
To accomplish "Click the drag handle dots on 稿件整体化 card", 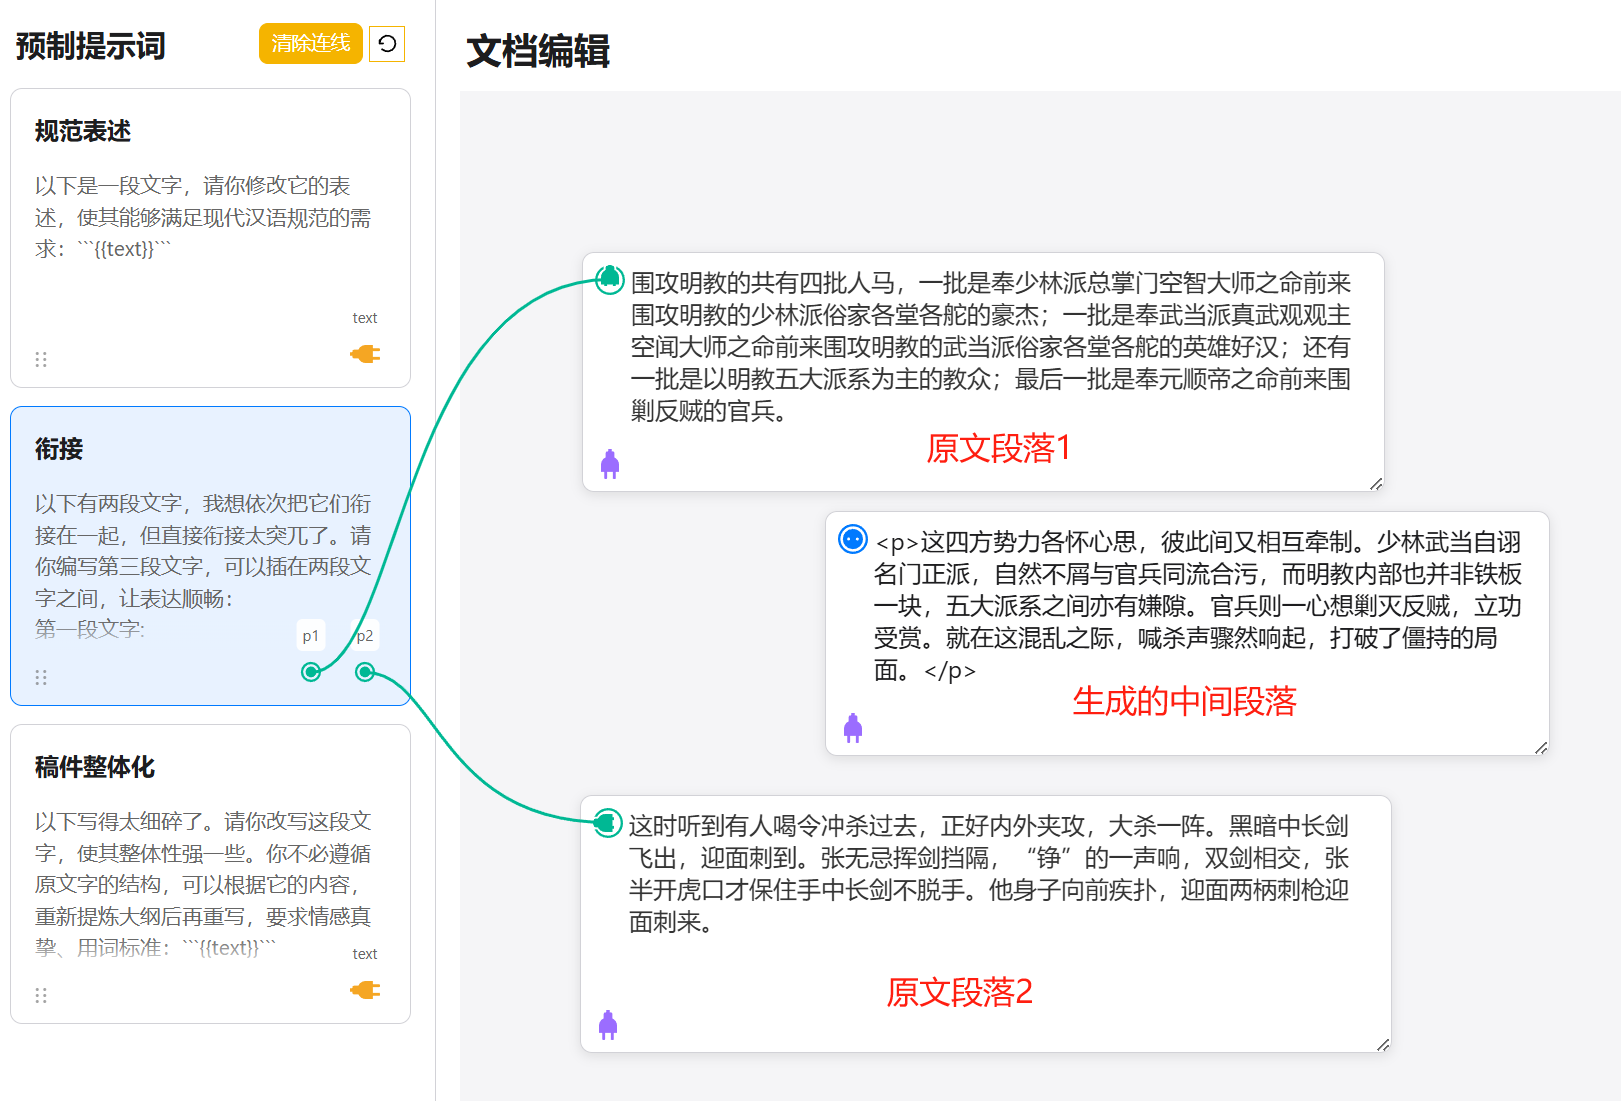I will click(41, 995).
